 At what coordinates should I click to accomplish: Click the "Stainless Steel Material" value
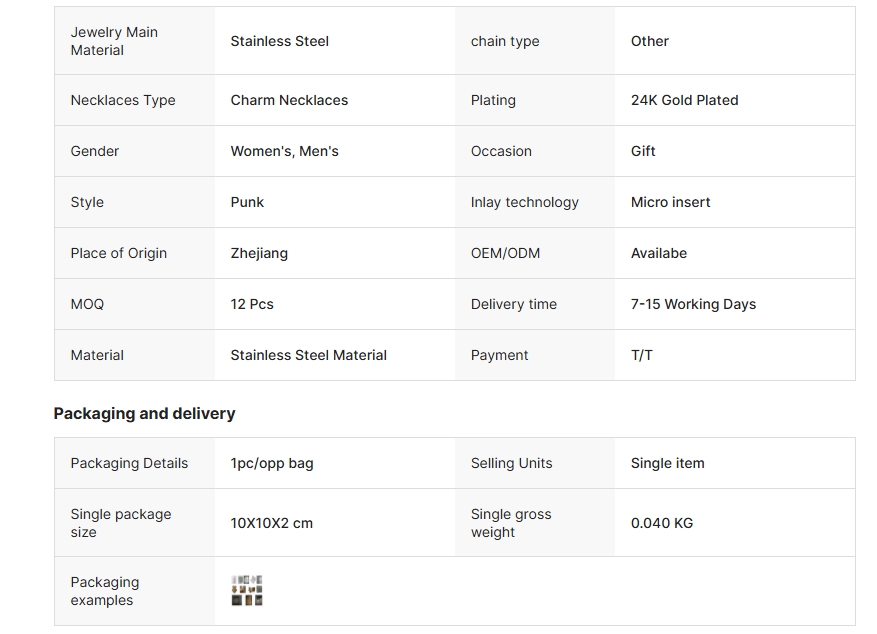(x=308, y=355)
